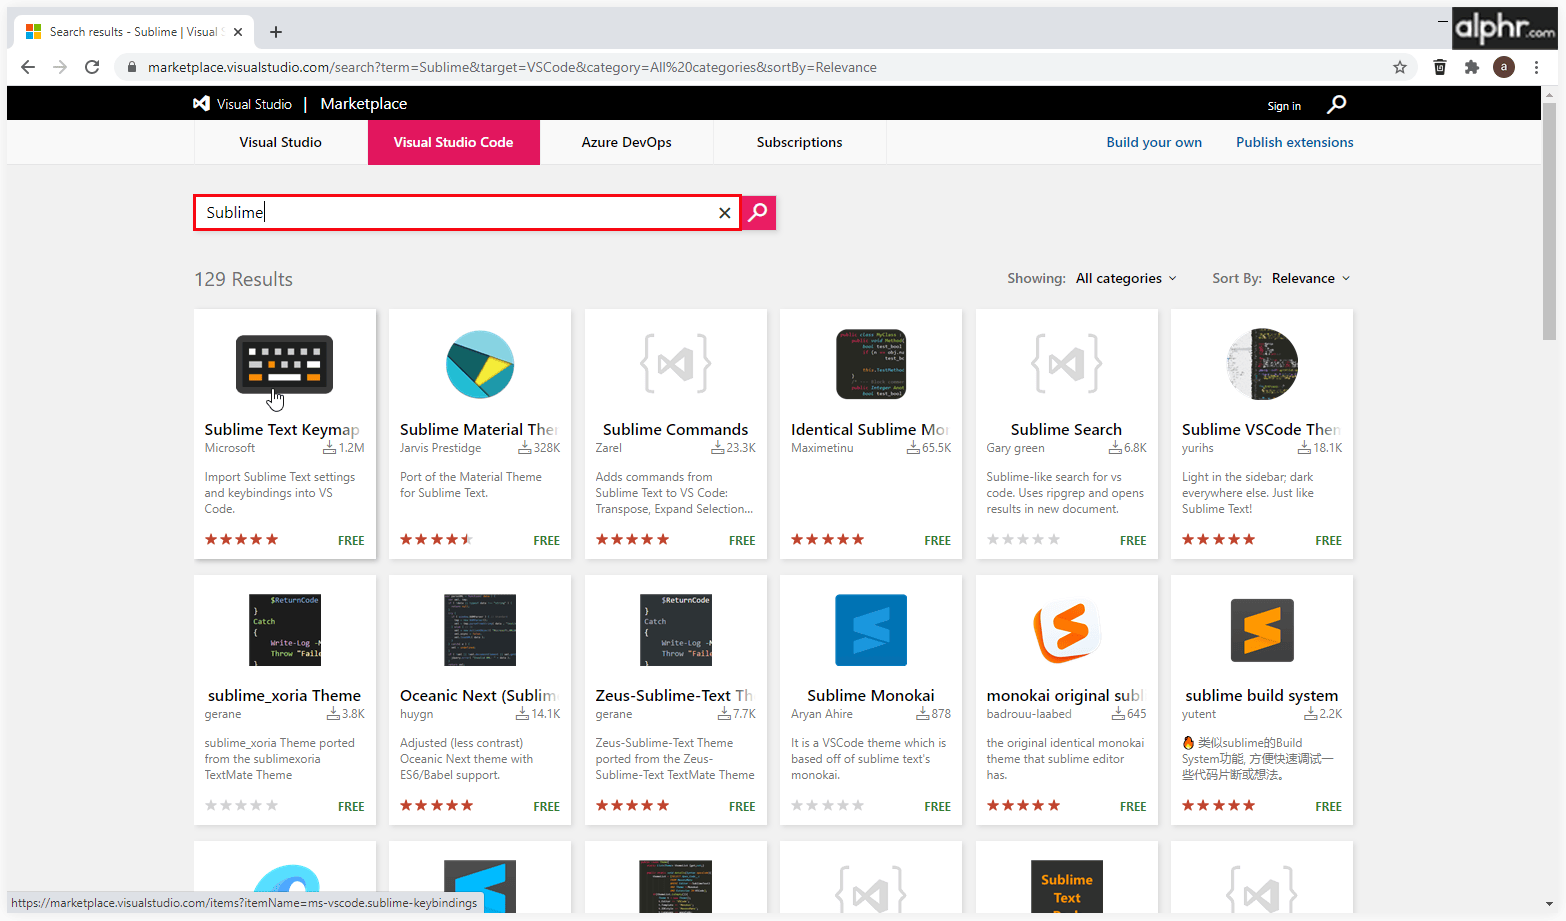The width and height of the screenshot is (1566, 921).
Task: Clear the Sublime search term
Action: tap(725, 213)
